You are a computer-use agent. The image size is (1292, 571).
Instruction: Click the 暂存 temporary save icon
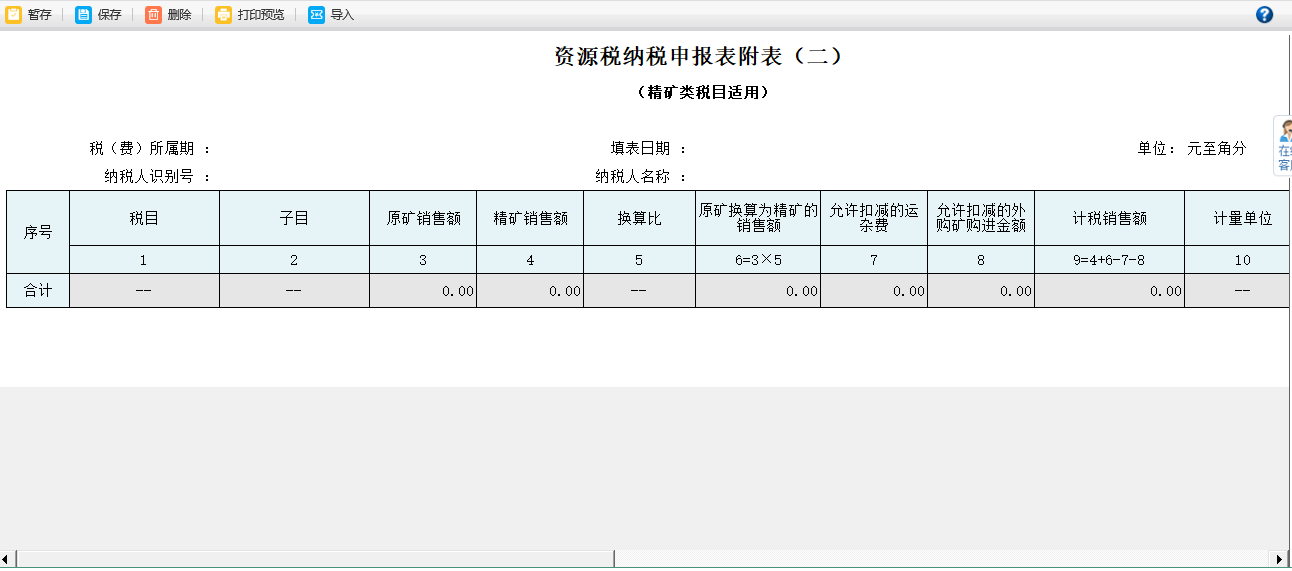click(14, 15)
